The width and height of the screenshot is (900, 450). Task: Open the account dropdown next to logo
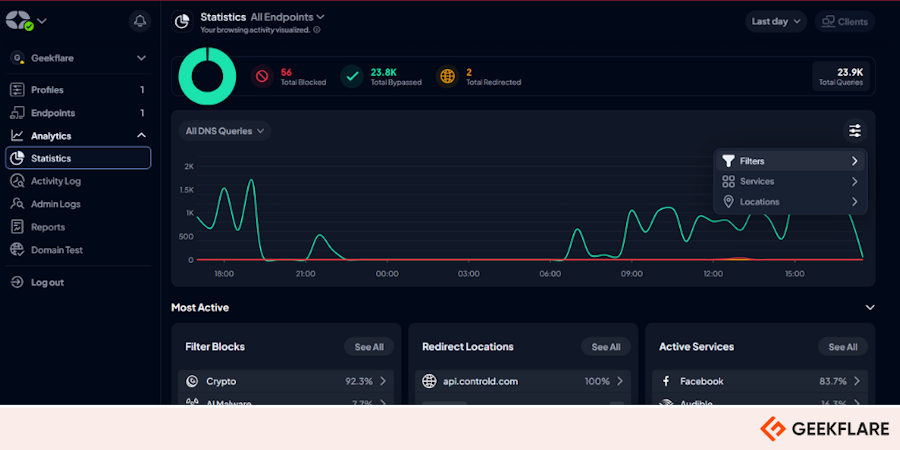click(x=42, y=21)
